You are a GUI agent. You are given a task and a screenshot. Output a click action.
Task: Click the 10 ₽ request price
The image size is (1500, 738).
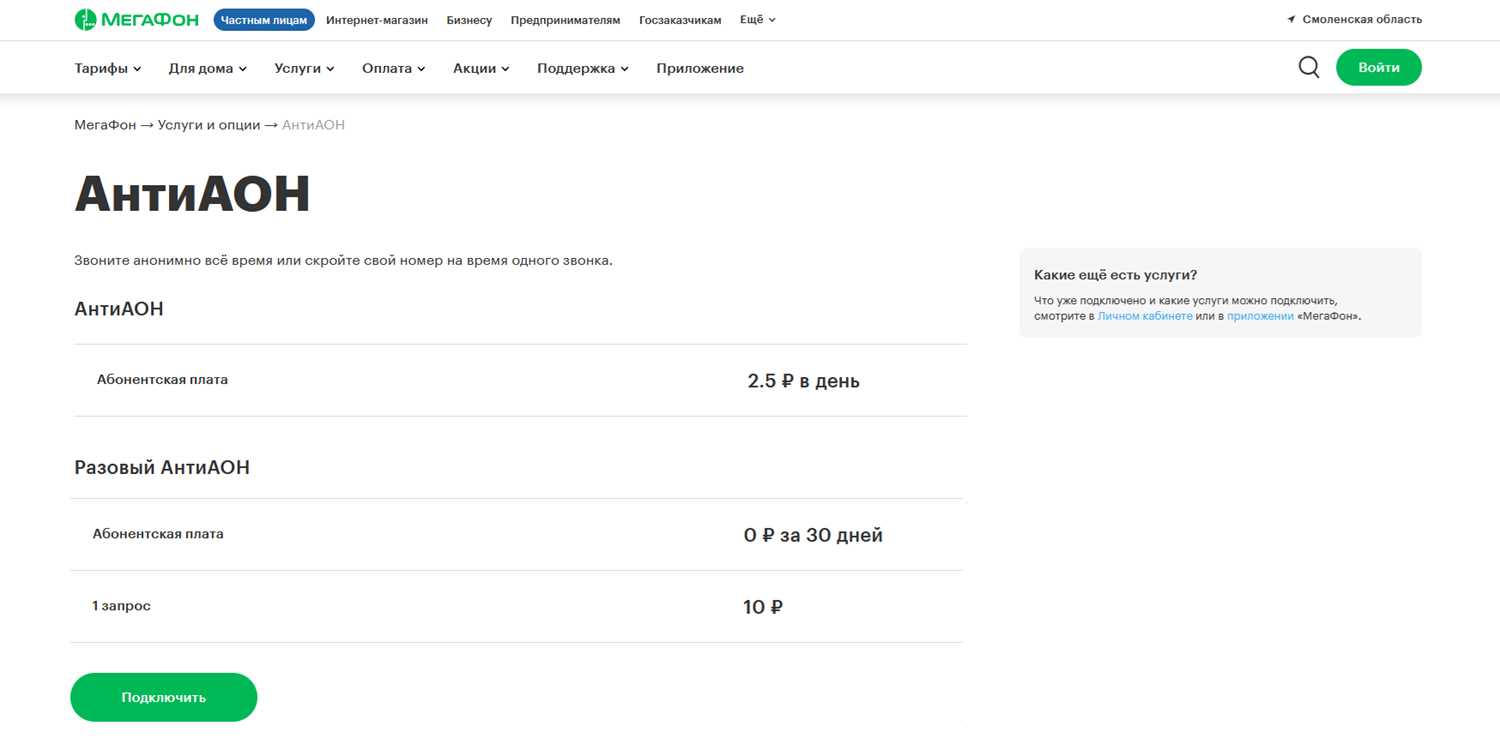click(763, 607)
